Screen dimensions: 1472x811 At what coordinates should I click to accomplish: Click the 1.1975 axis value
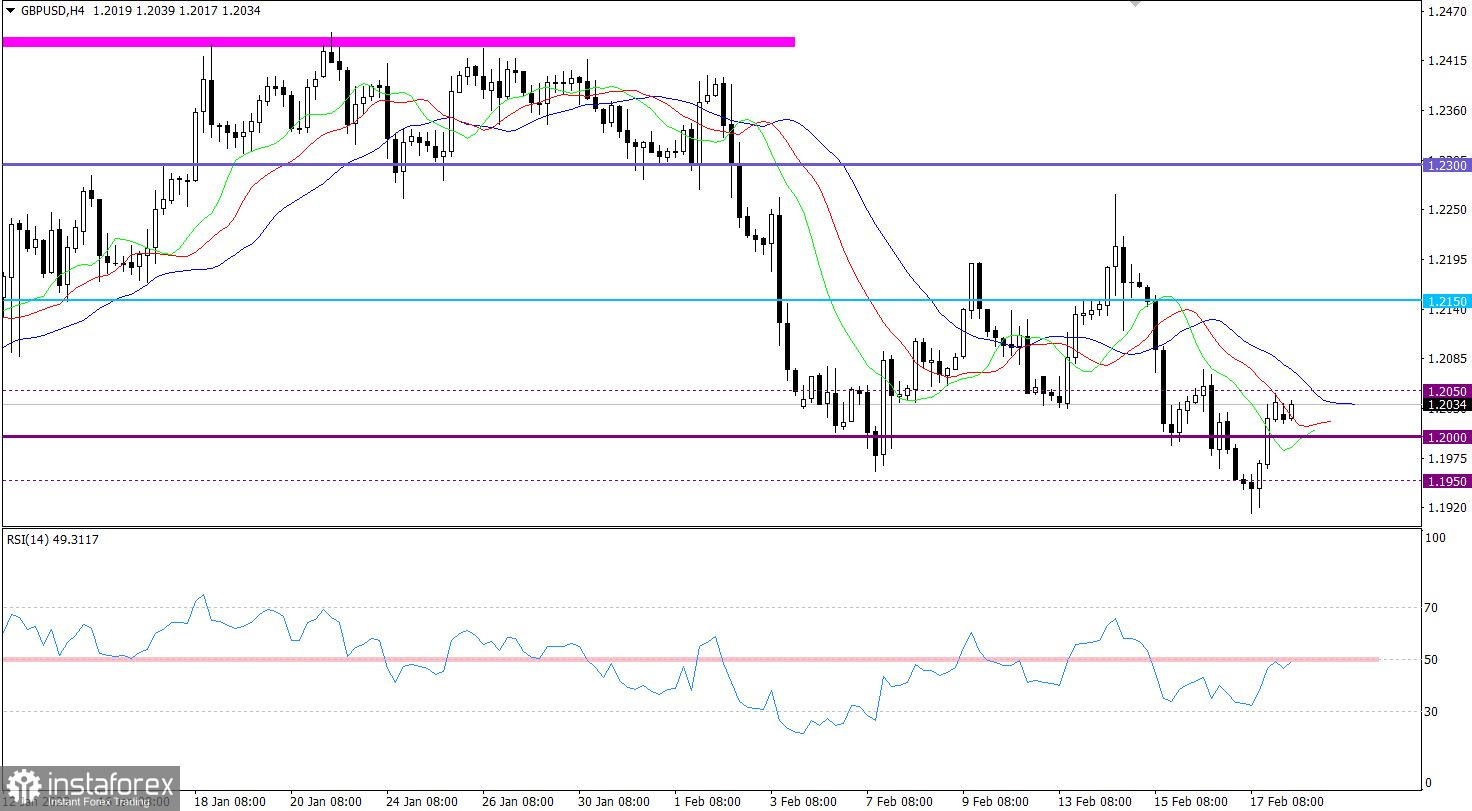pyautogui.click(x=1448, y=458)
